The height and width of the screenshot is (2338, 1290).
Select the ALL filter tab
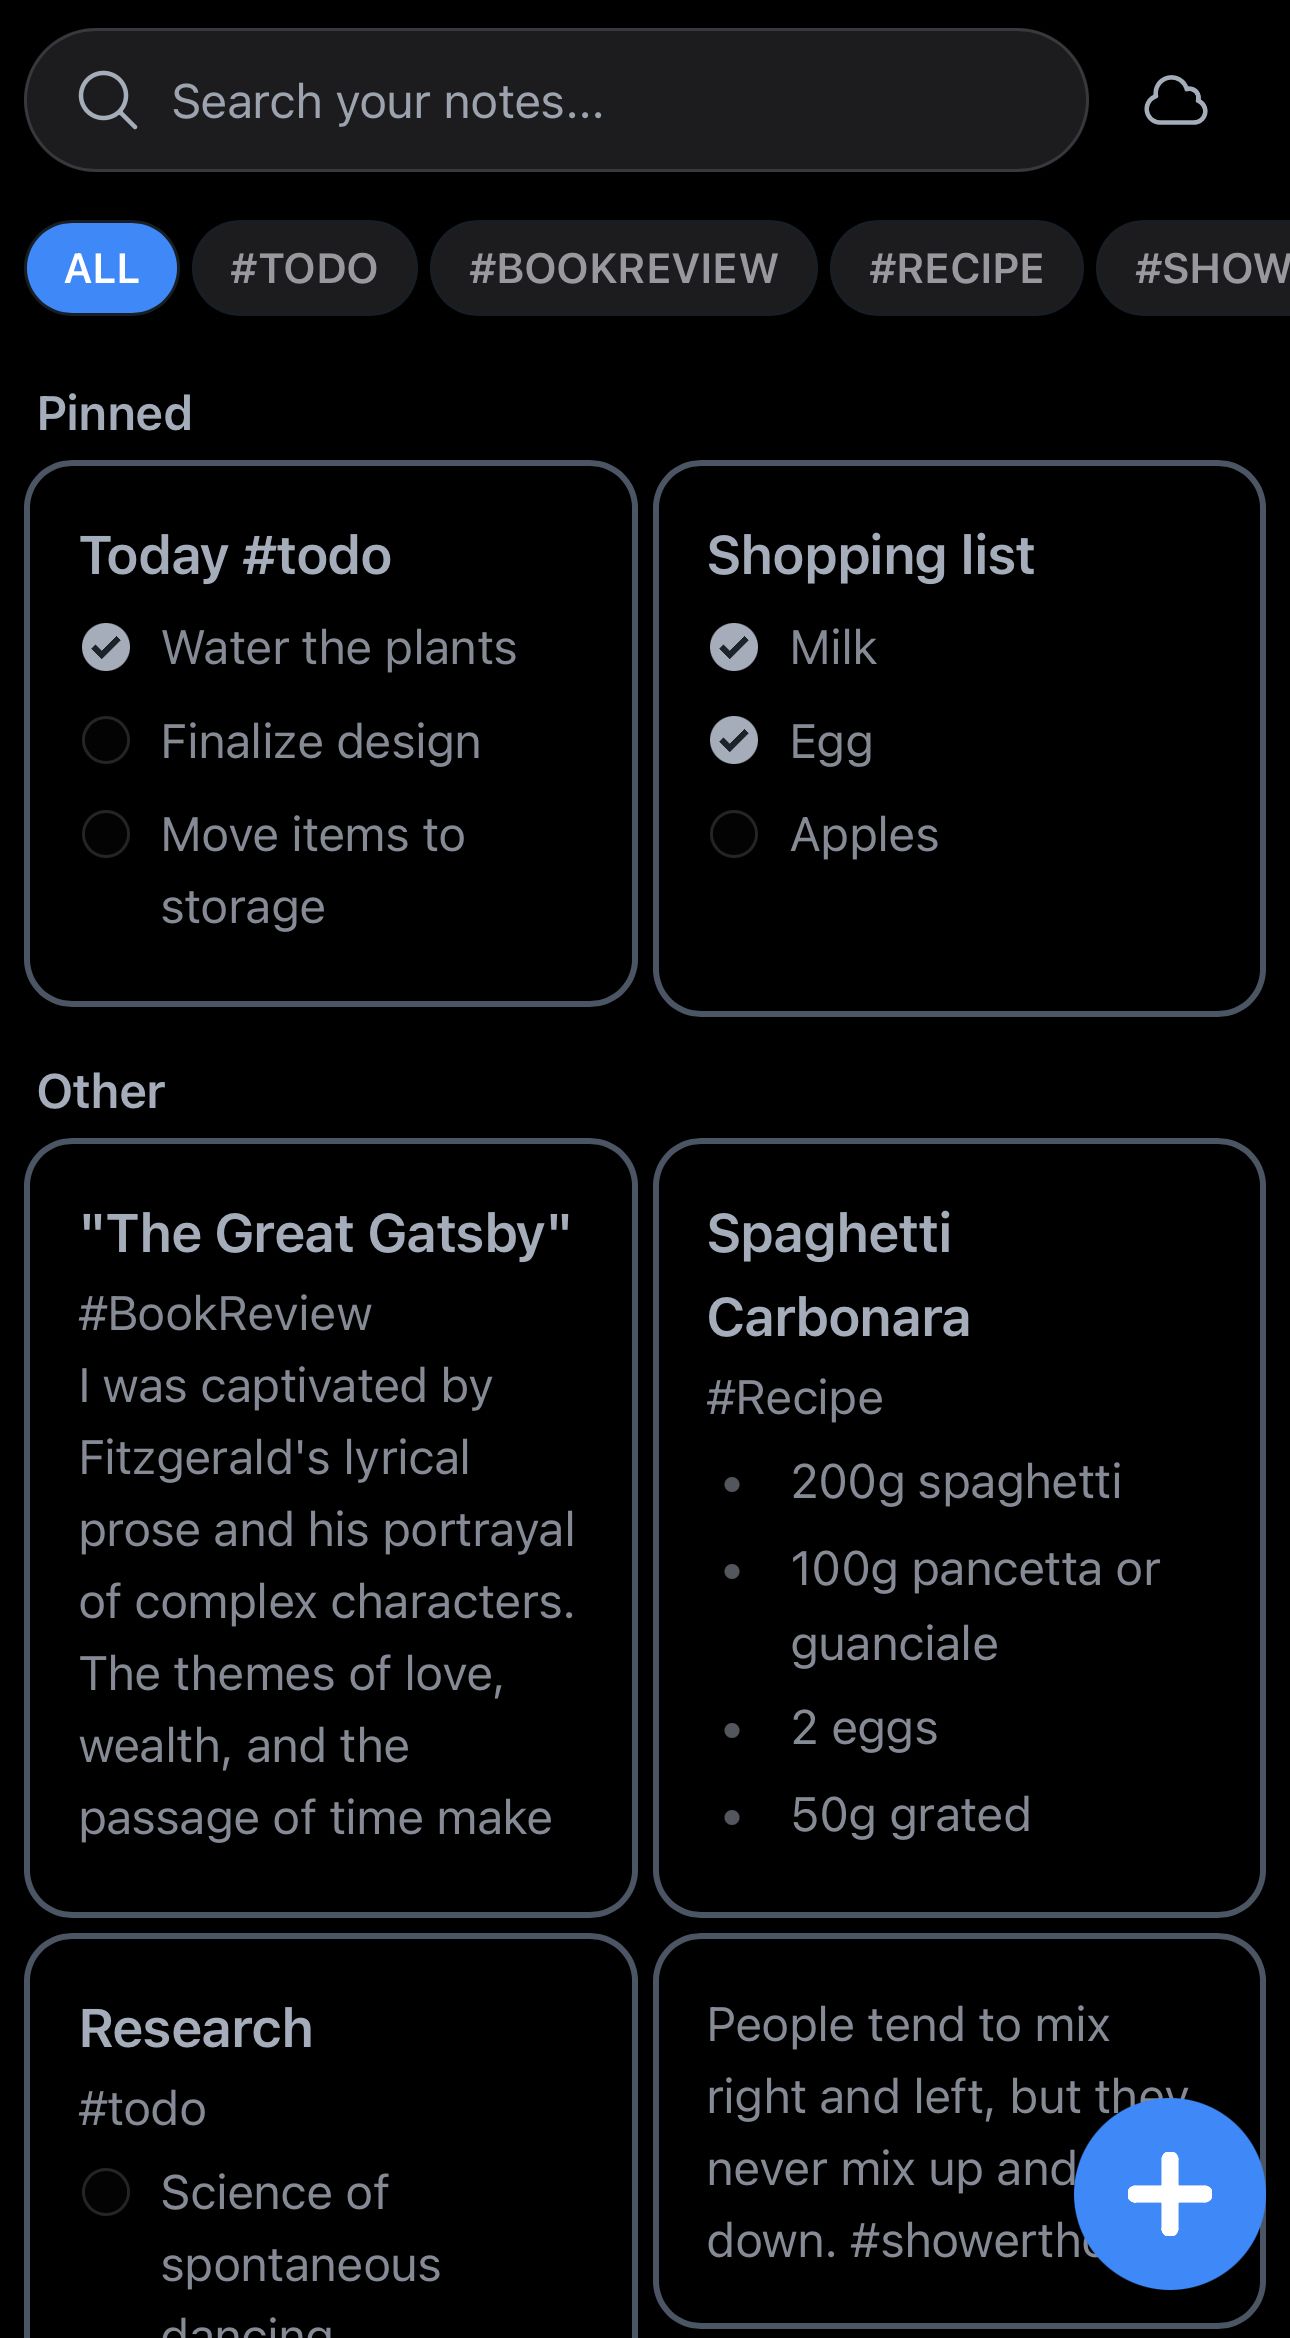tap(102, 268)
